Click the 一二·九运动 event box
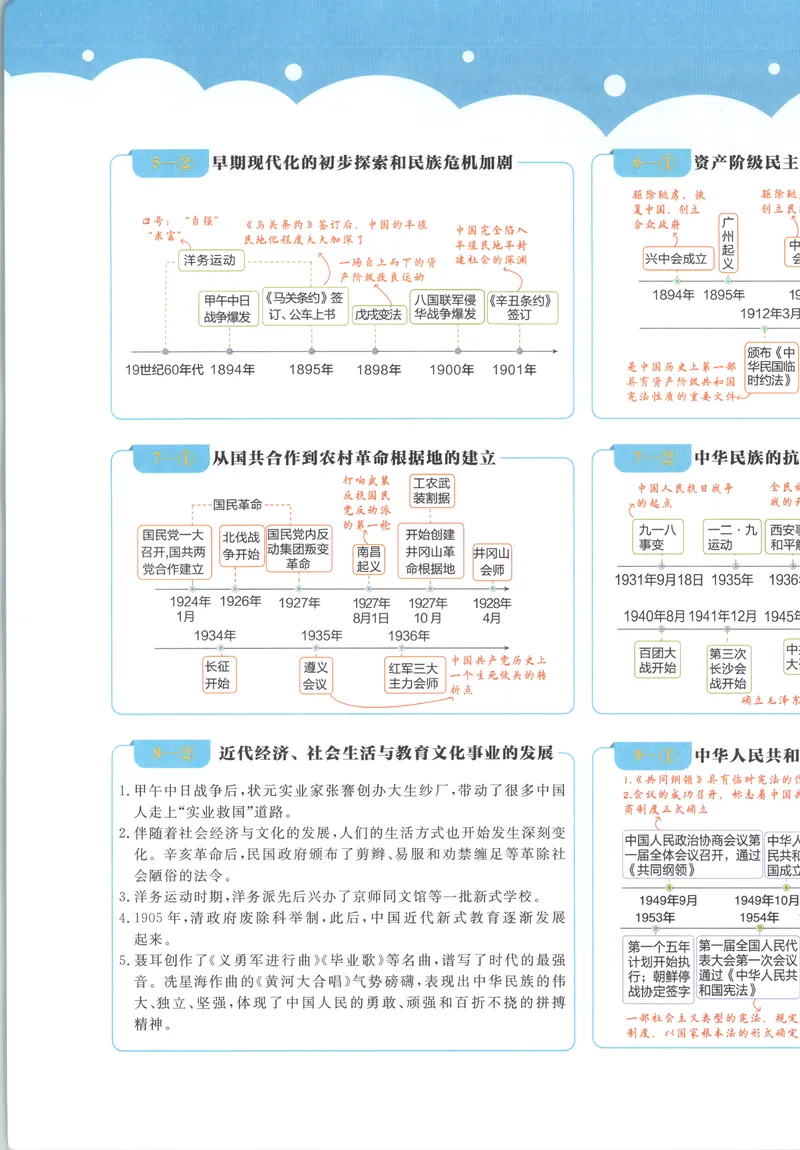This screenshot has height=1150, width=800. click(731, 537)
